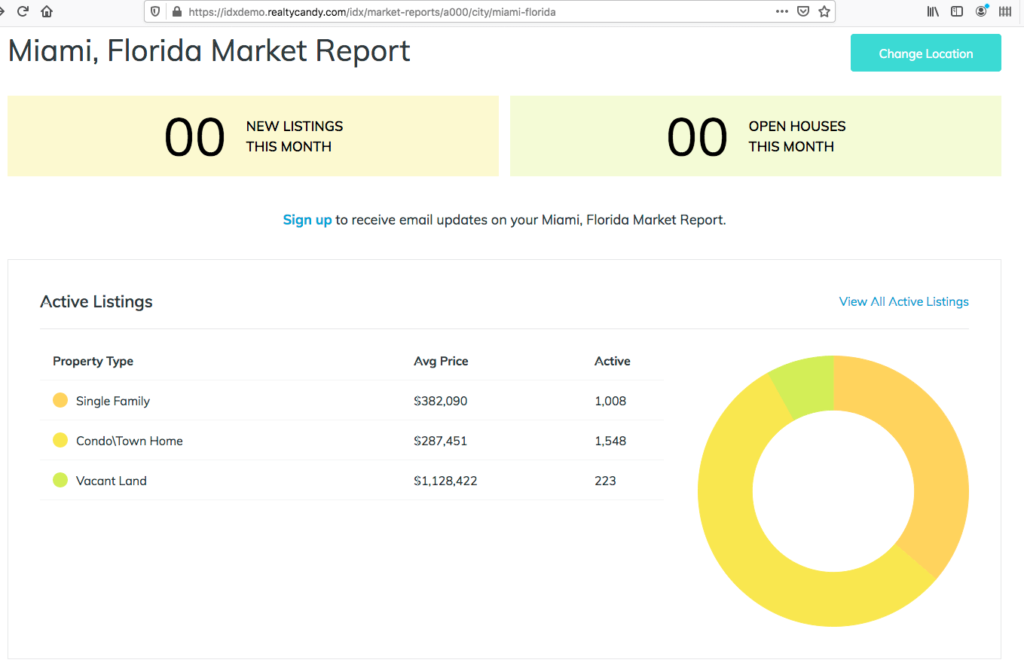This screenshot has width=1024, height=669.
Task: Click the rightmost toolbar extension icon
Action: 1005,11
